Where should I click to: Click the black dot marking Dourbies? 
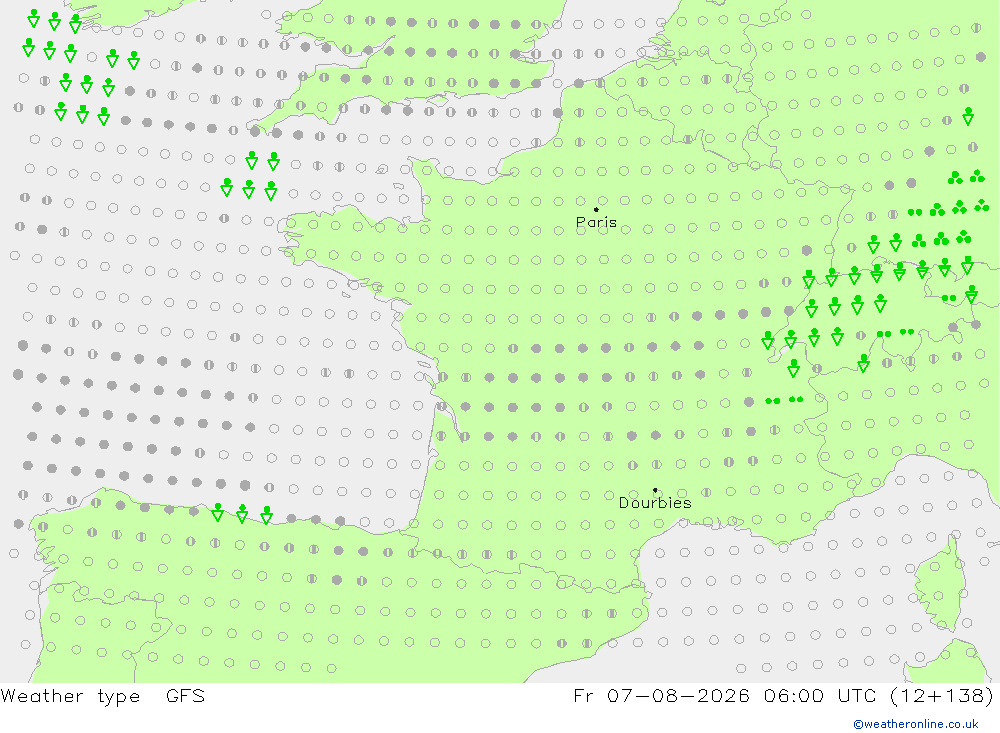pos(655,490)
